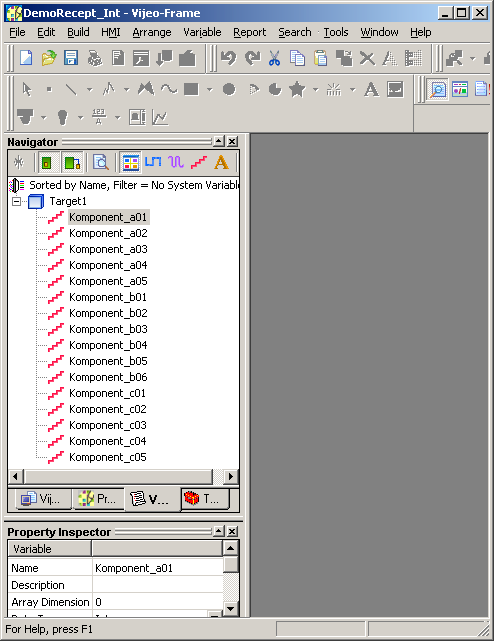The width and height of the screenshot is (494, 641).
Task: Select the filled circle drawing tool
Action: click(x=229, y=89)
